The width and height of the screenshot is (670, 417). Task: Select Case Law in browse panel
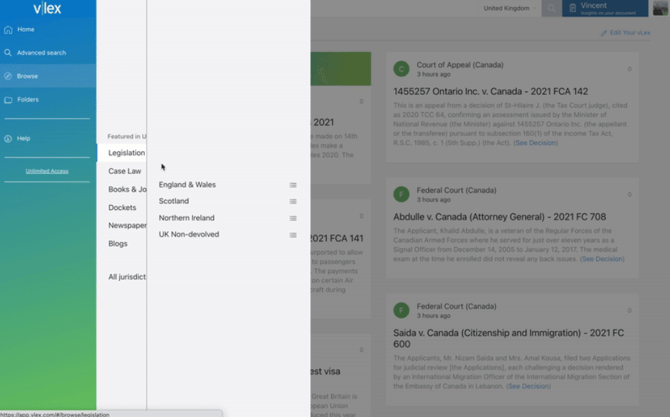pos(124,171)
